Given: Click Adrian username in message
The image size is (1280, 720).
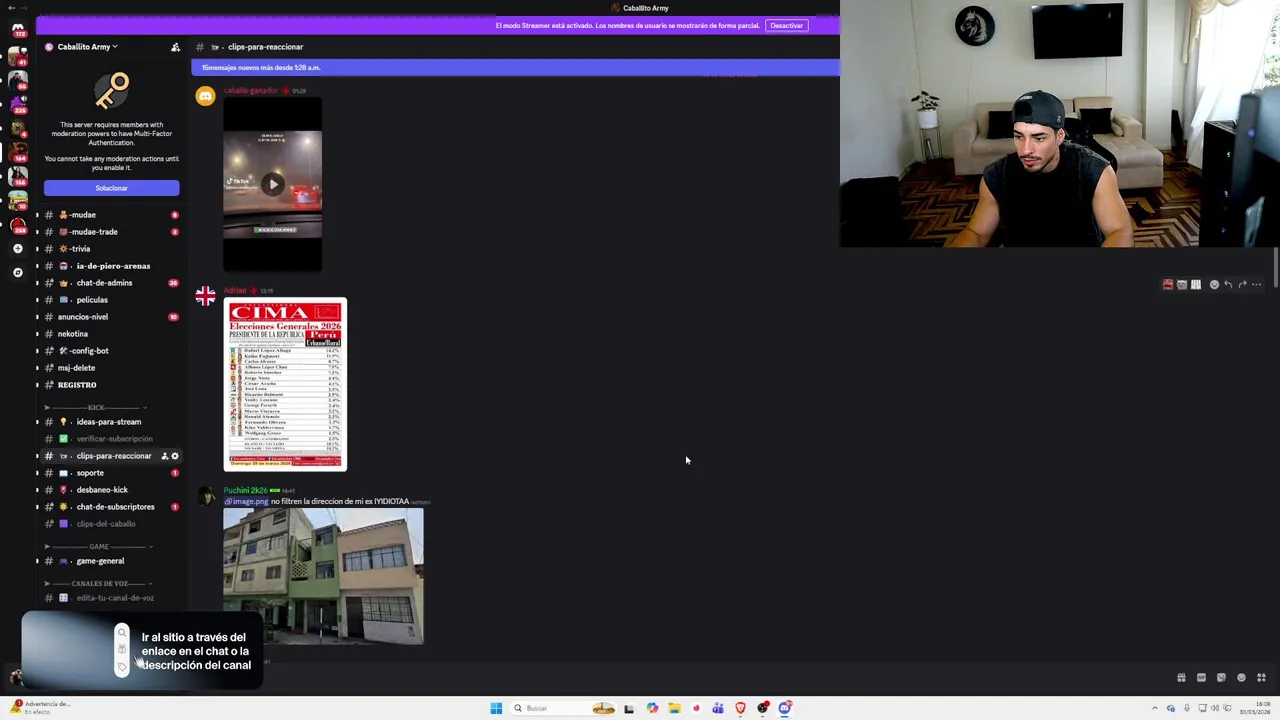Looking at the screenshot, I should [235, 291].
